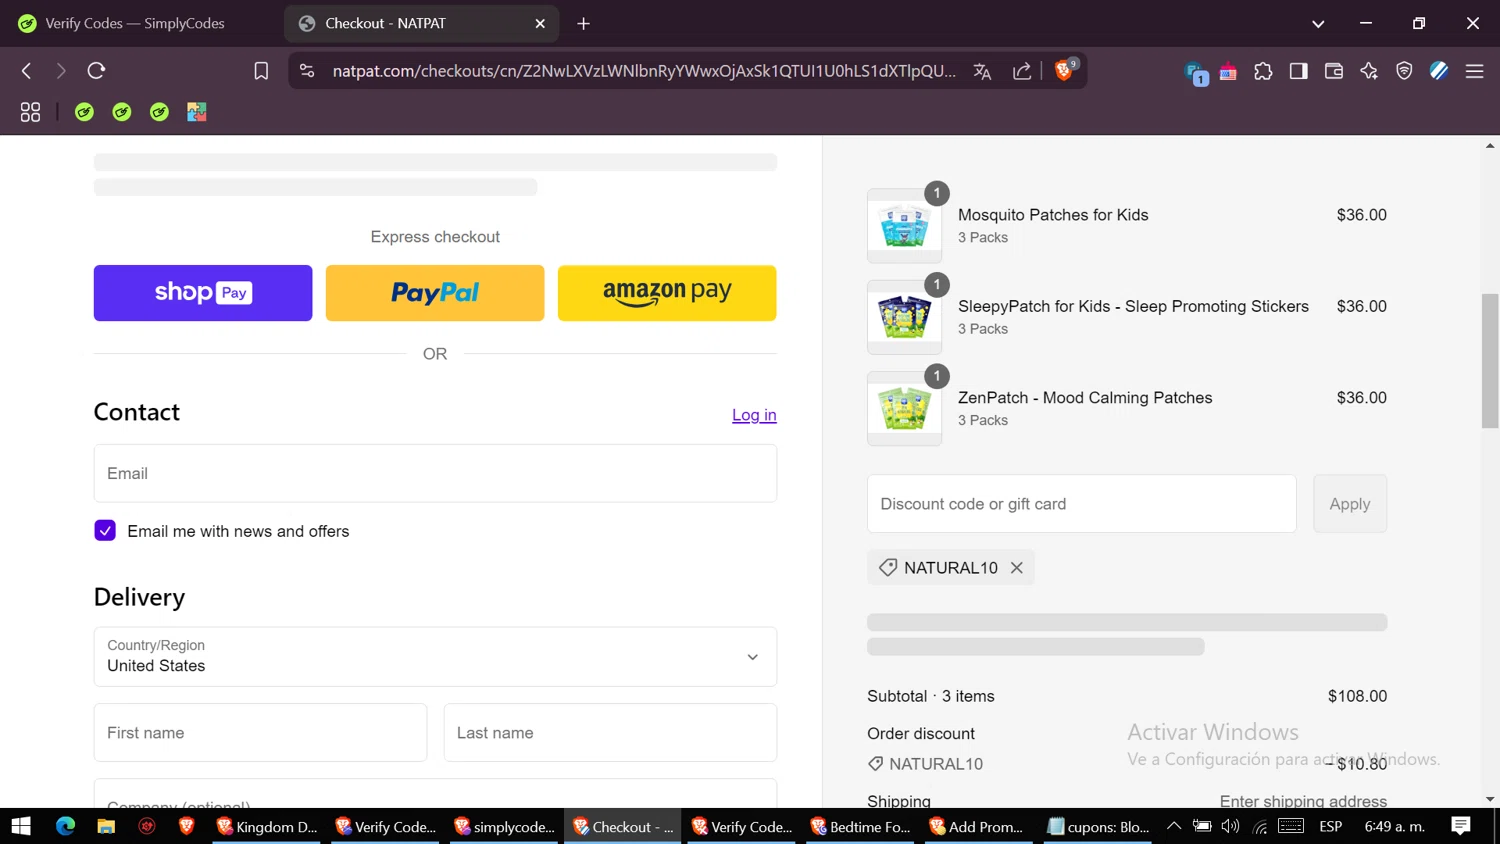Expand the Country/Region dropdown
Image resolution: width=1500 pixels, height=844 pixels.
point(435,657)
